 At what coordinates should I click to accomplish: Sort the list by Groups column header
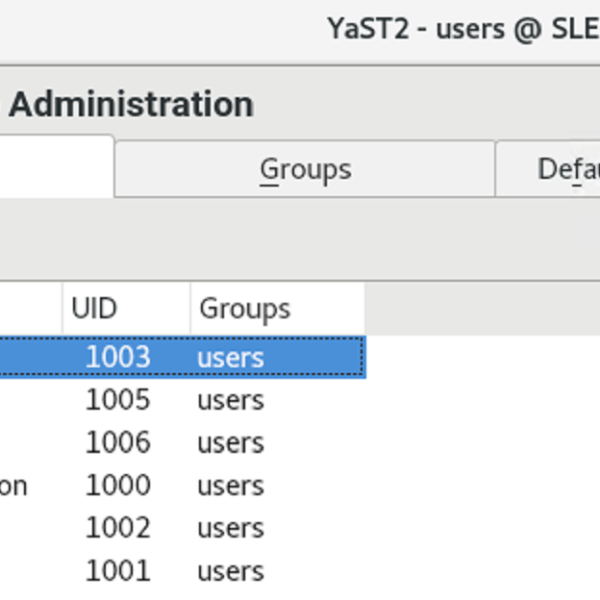click(x=276, y=309)
